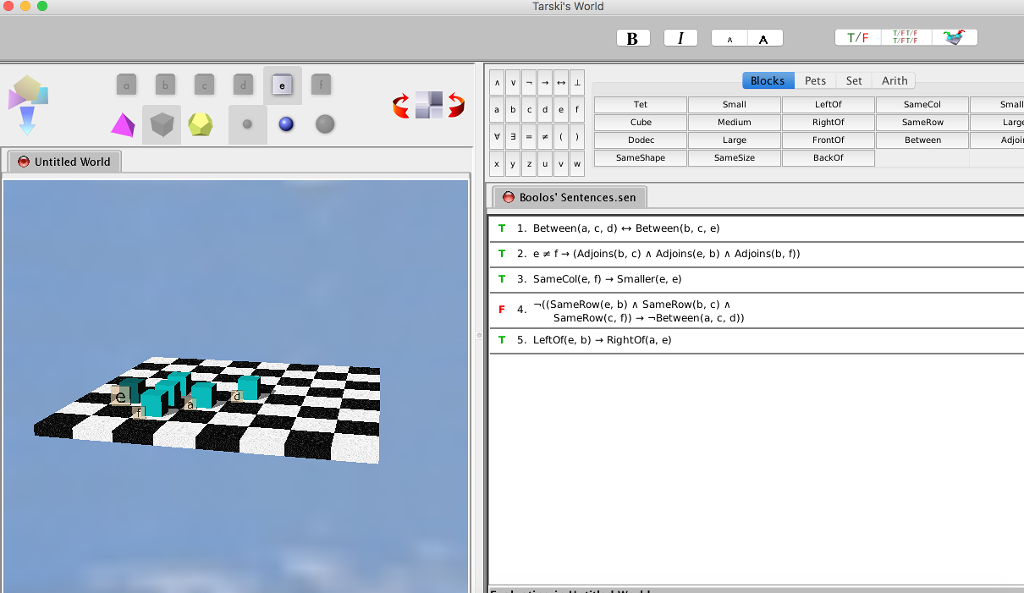Image resolution: width=1024 pixels, height=593 pixels.
Task: Set block size to medium blue sphere
Action: (286, 124)
